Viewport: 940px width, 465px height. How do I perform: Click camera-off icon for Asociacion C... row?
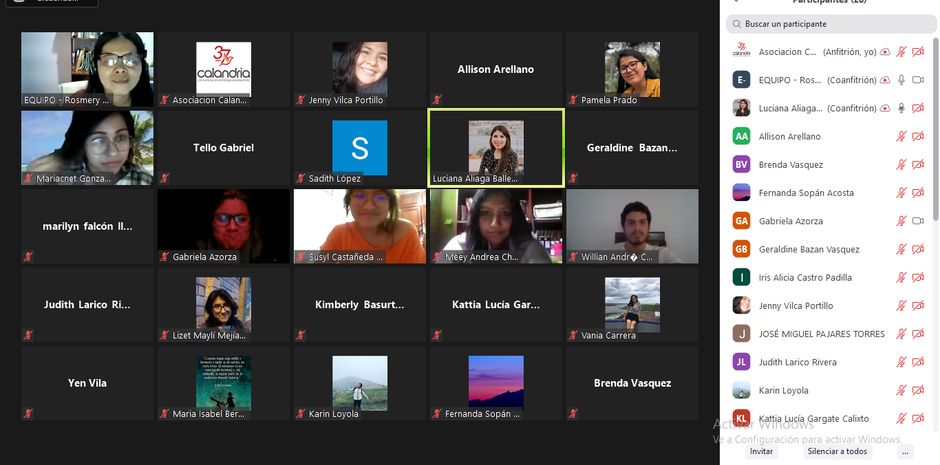(918, 52)
